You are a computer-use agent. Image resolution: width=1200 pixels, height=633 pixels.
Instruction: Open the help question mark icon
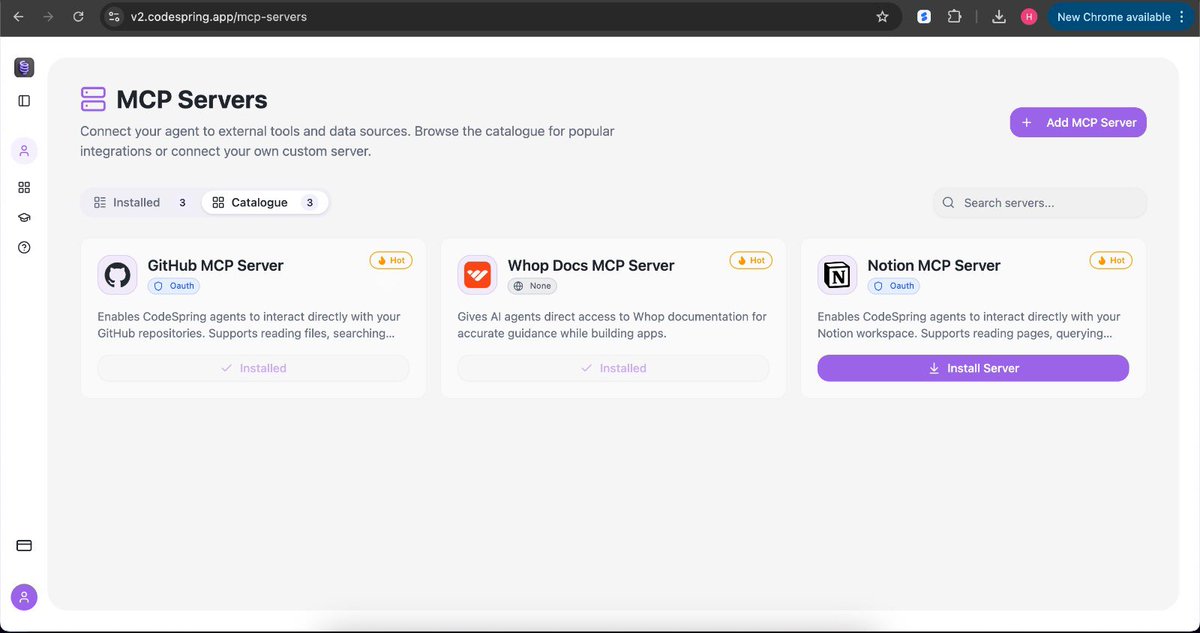[24, 247]
